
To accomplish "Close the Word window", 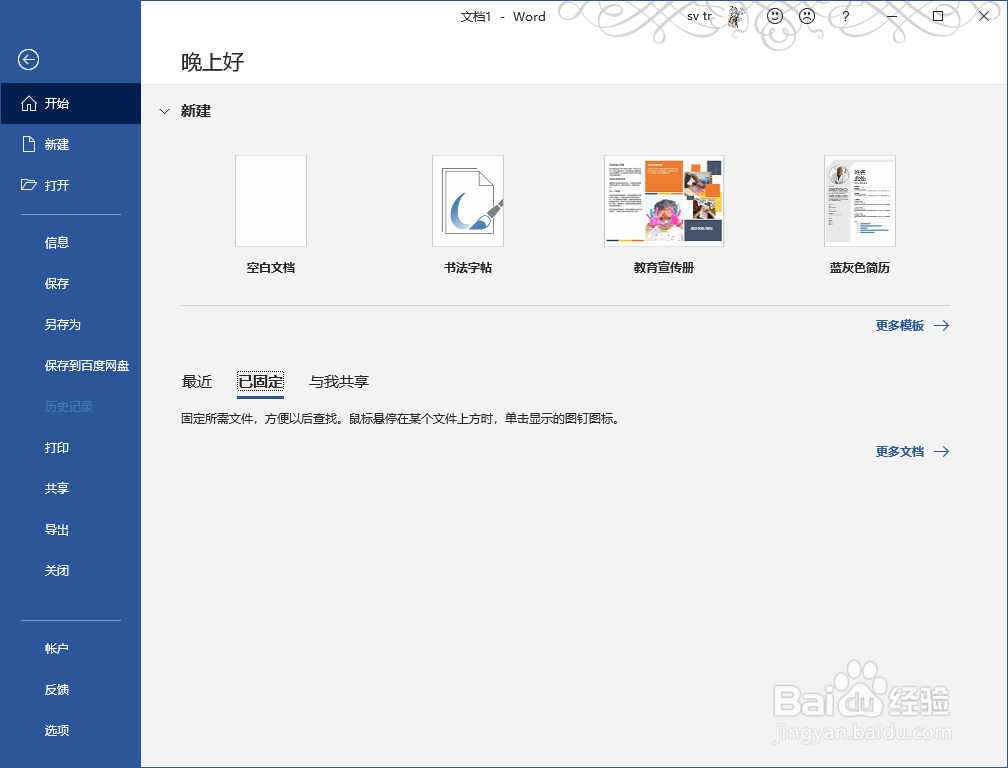I will (984, 17).
